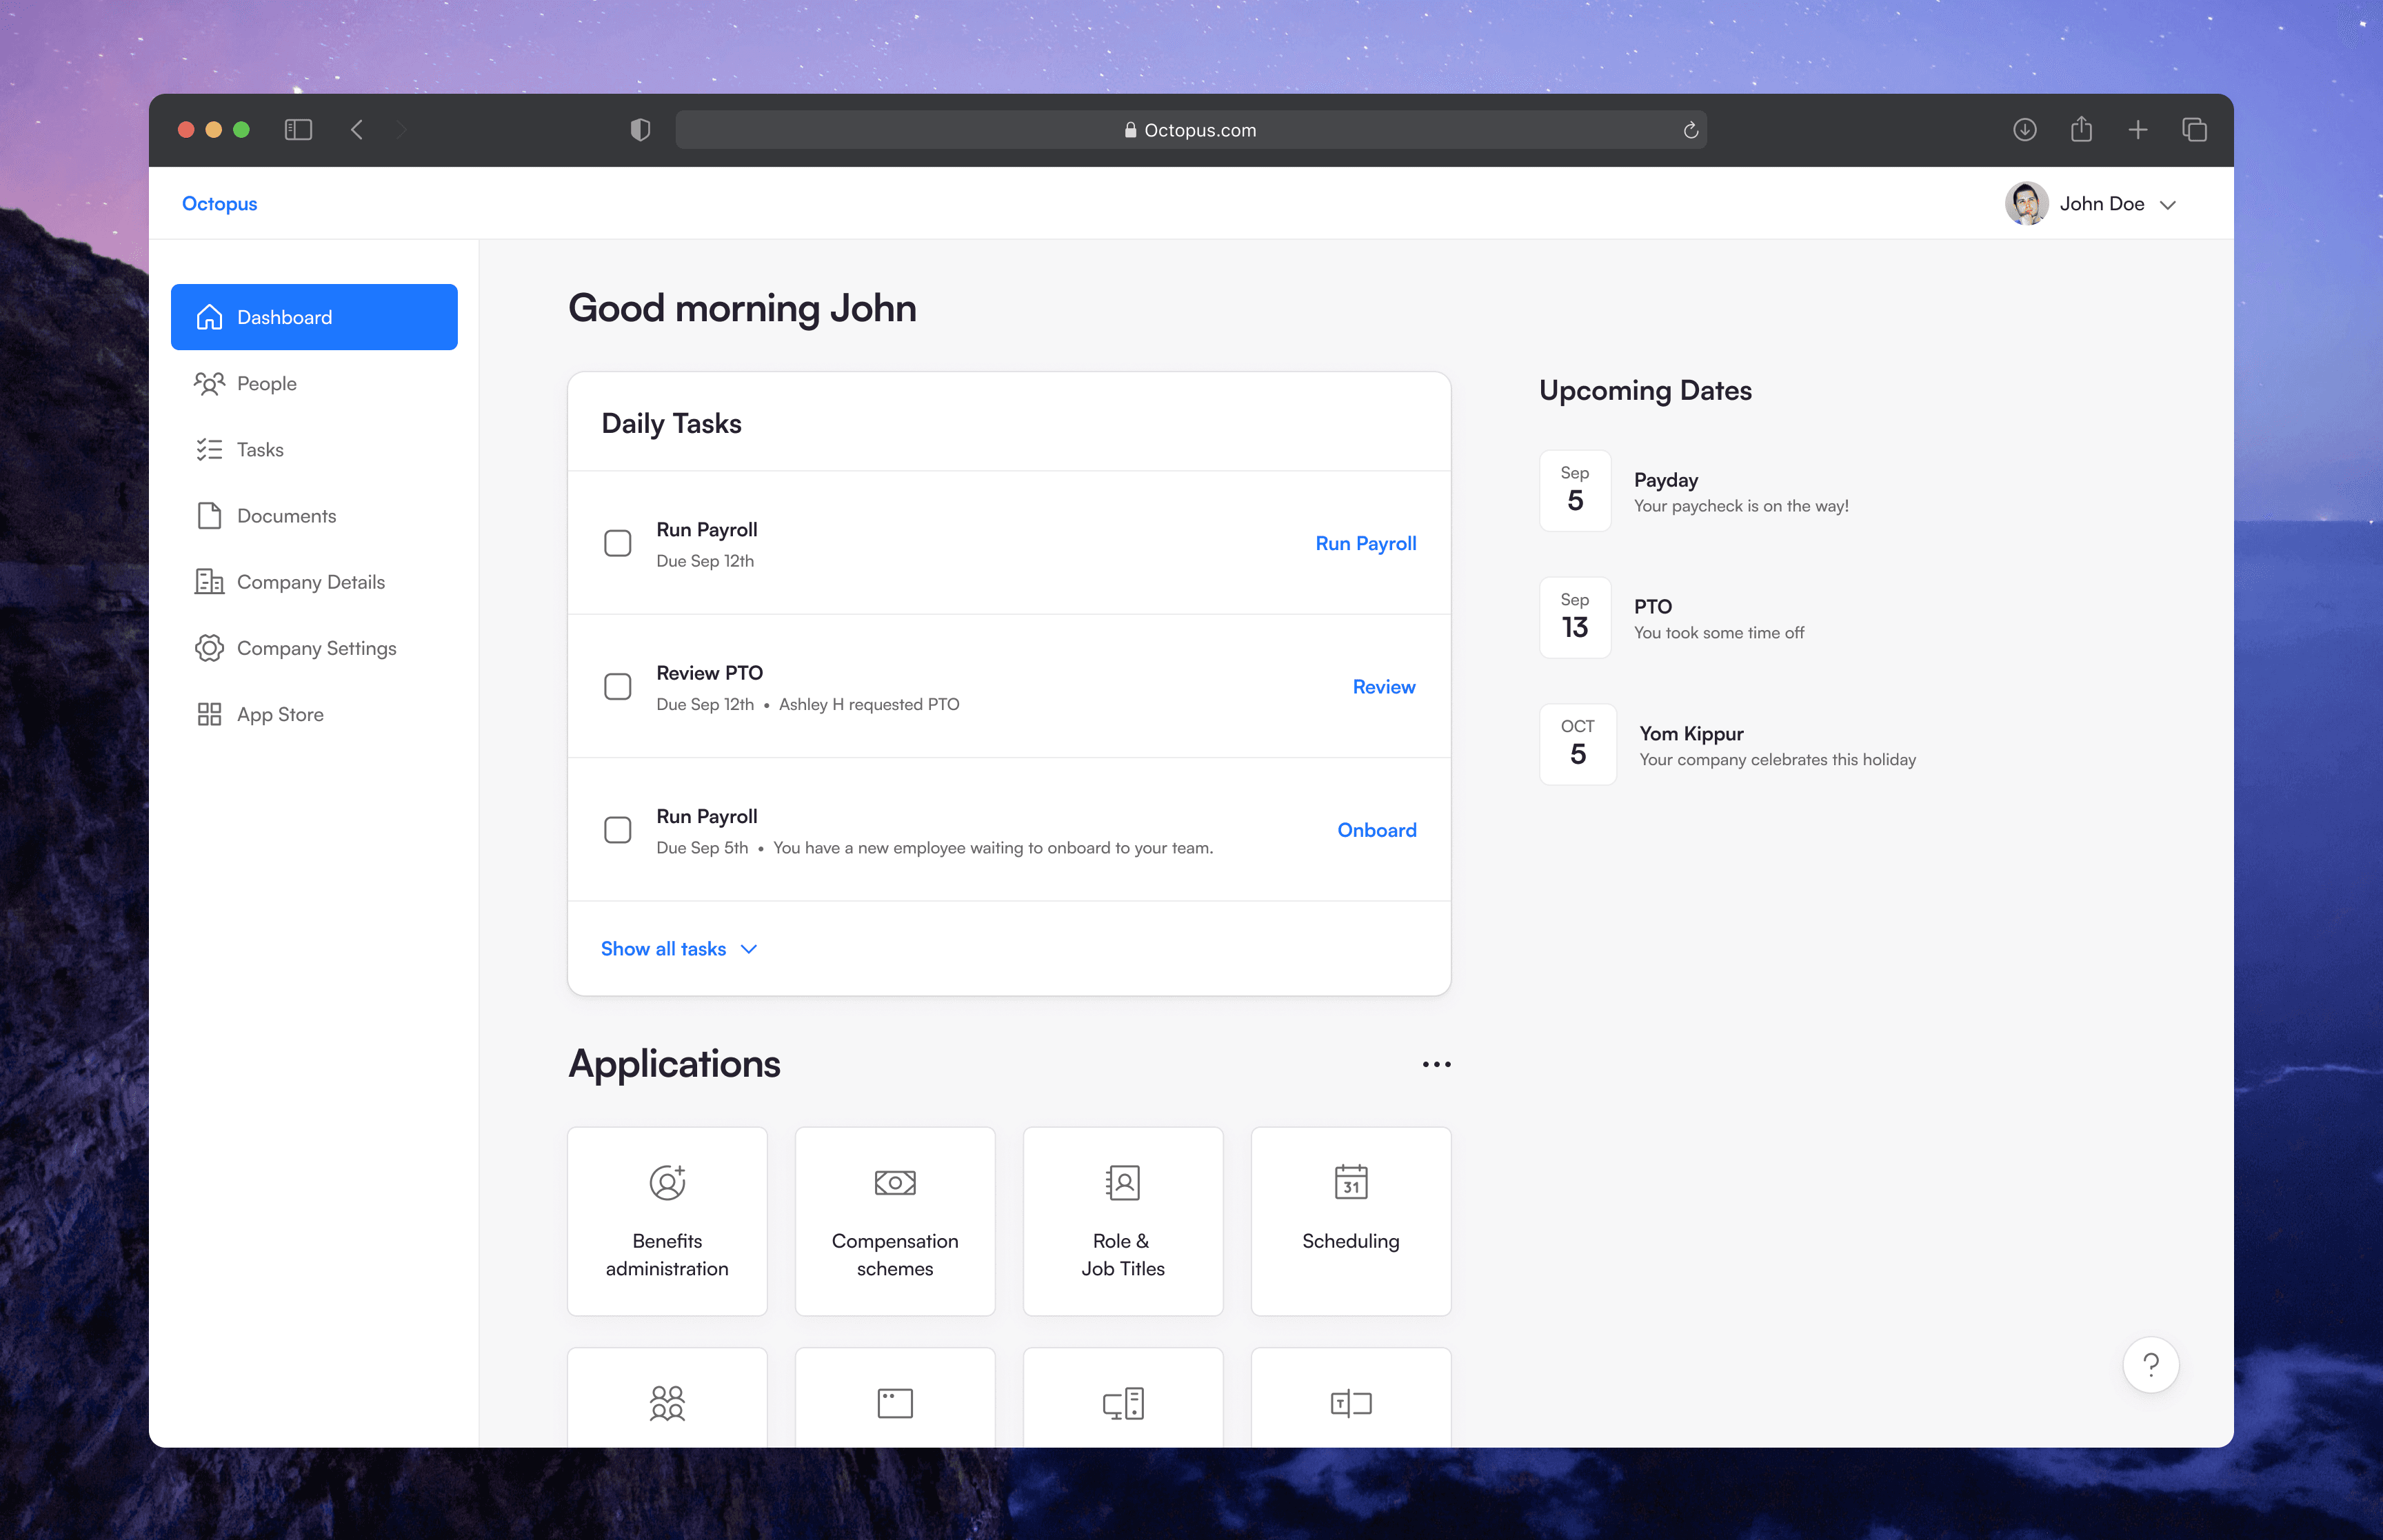Screen dimensions: 2383x1540
Task: Check the Review PTO task checkbox
Action: [618, 687]
